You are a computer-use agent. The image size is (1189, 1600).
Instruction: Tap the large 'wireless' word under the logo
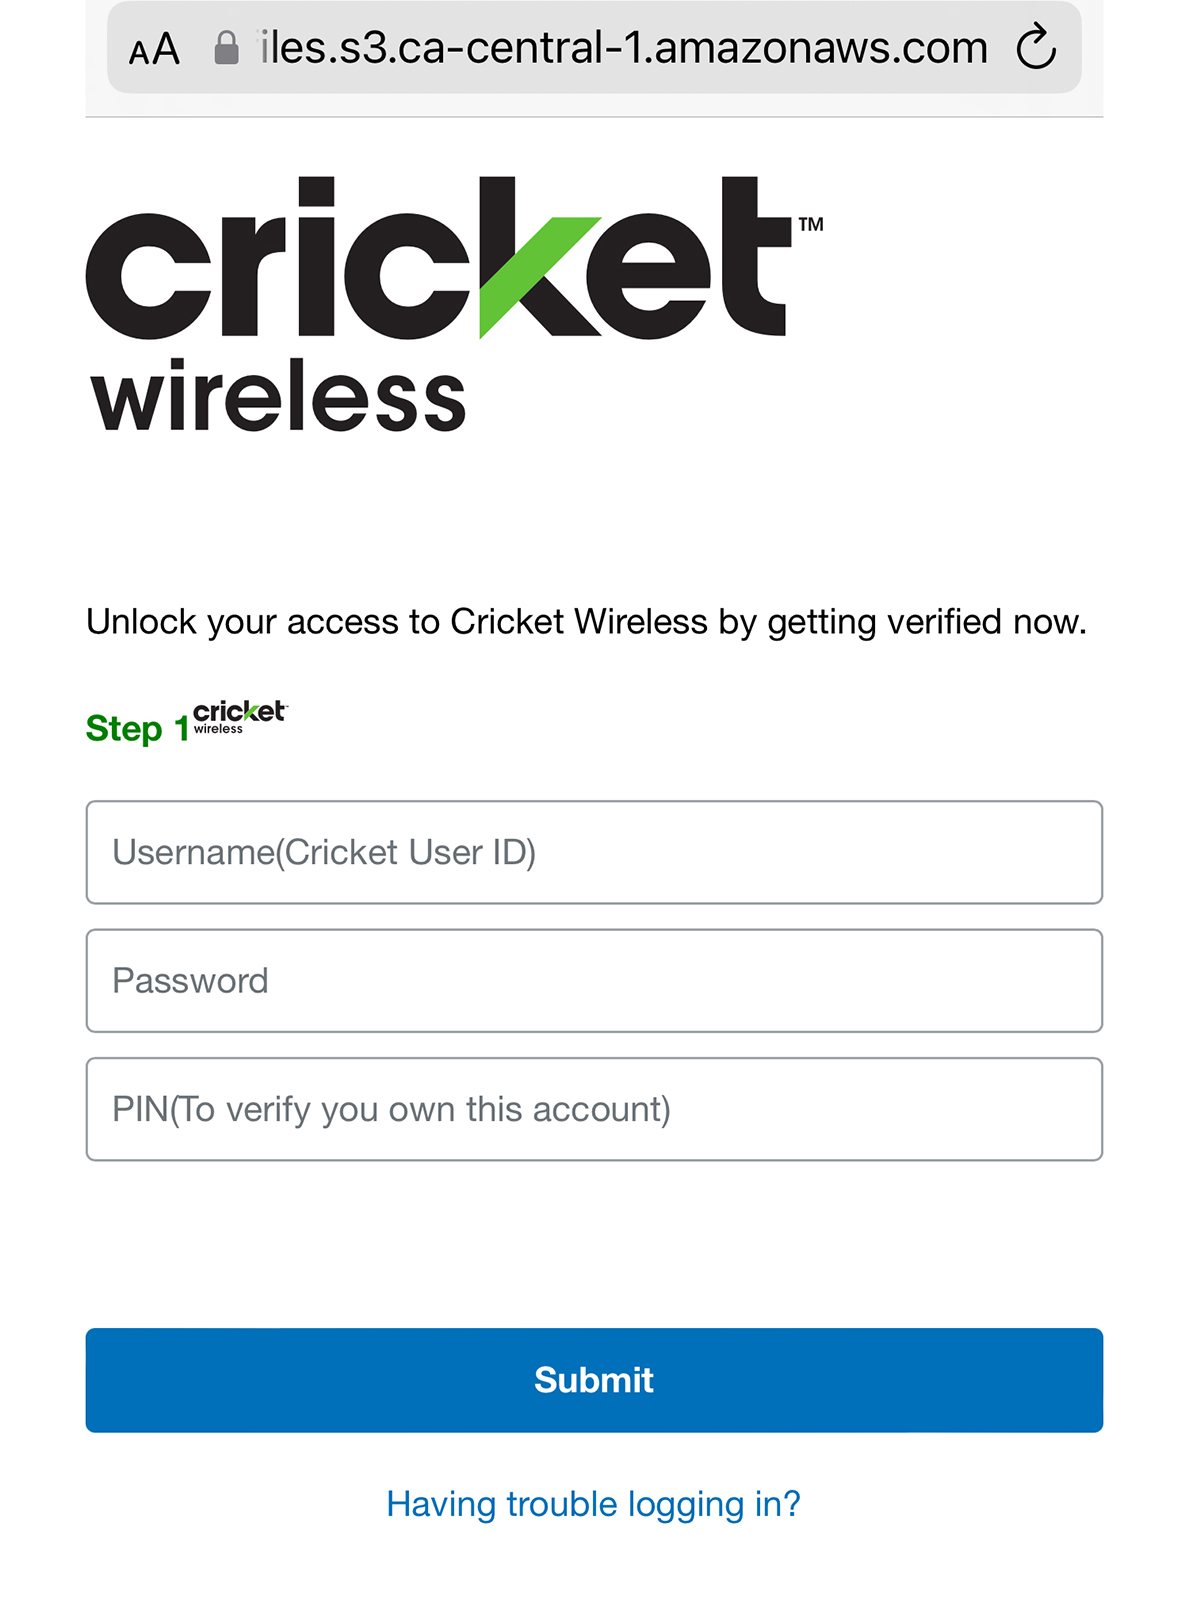(x=278, y=397)
